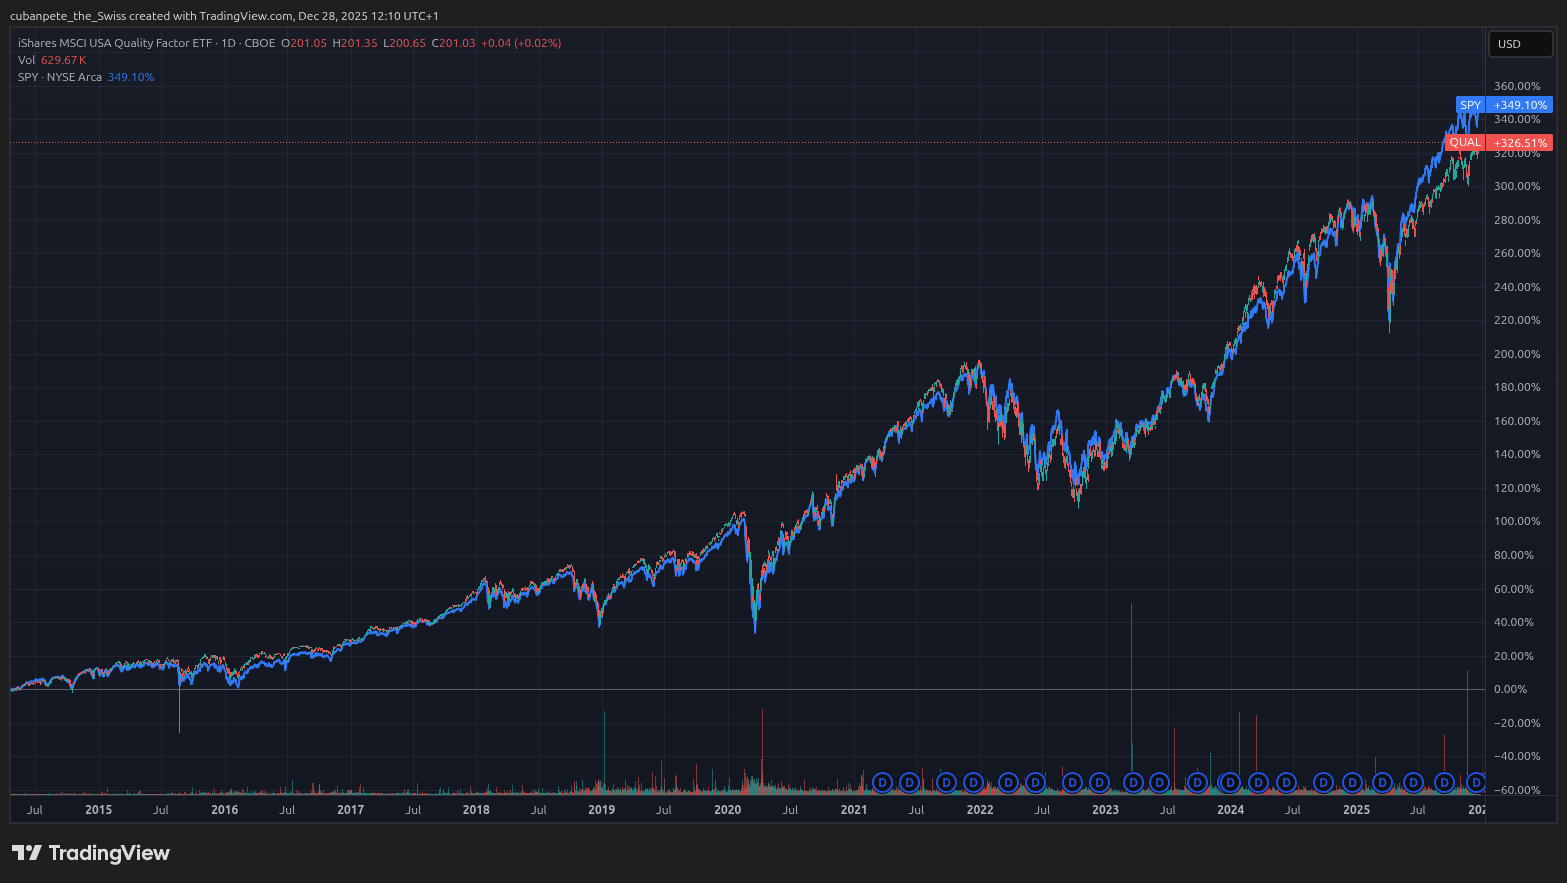Click the 2020 label on the time axis

(727, 810)
